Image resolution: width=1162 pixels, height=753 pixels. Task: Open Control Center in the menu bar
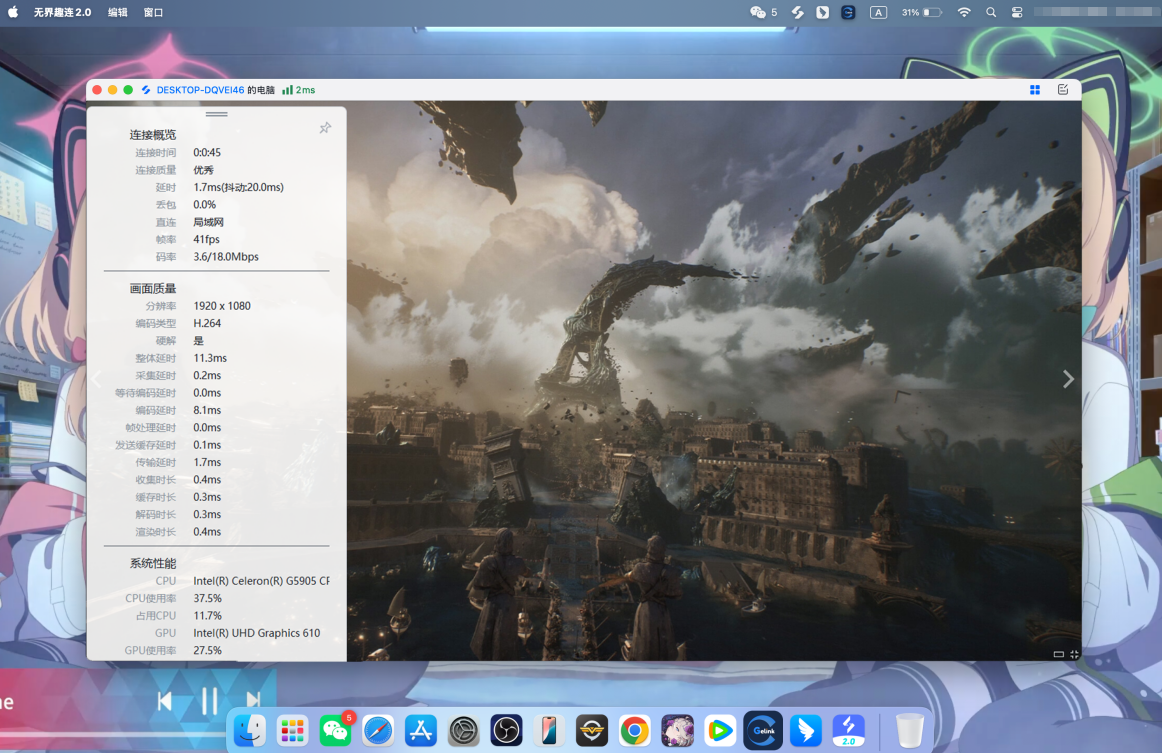pyautogui.click(x=1017, y=12)
